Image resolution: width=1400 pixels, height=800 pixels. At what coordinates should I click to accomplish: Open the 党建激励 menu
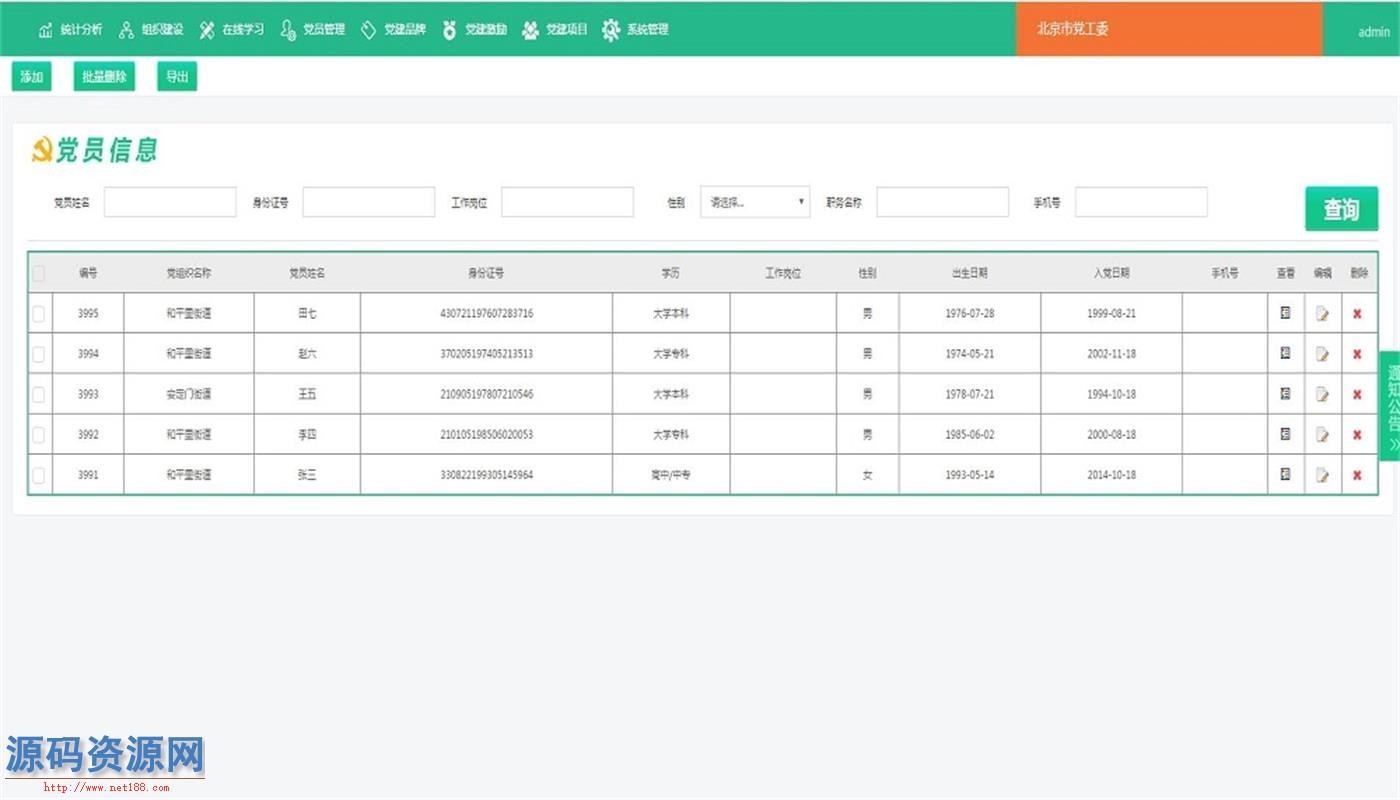click(475, 30)
